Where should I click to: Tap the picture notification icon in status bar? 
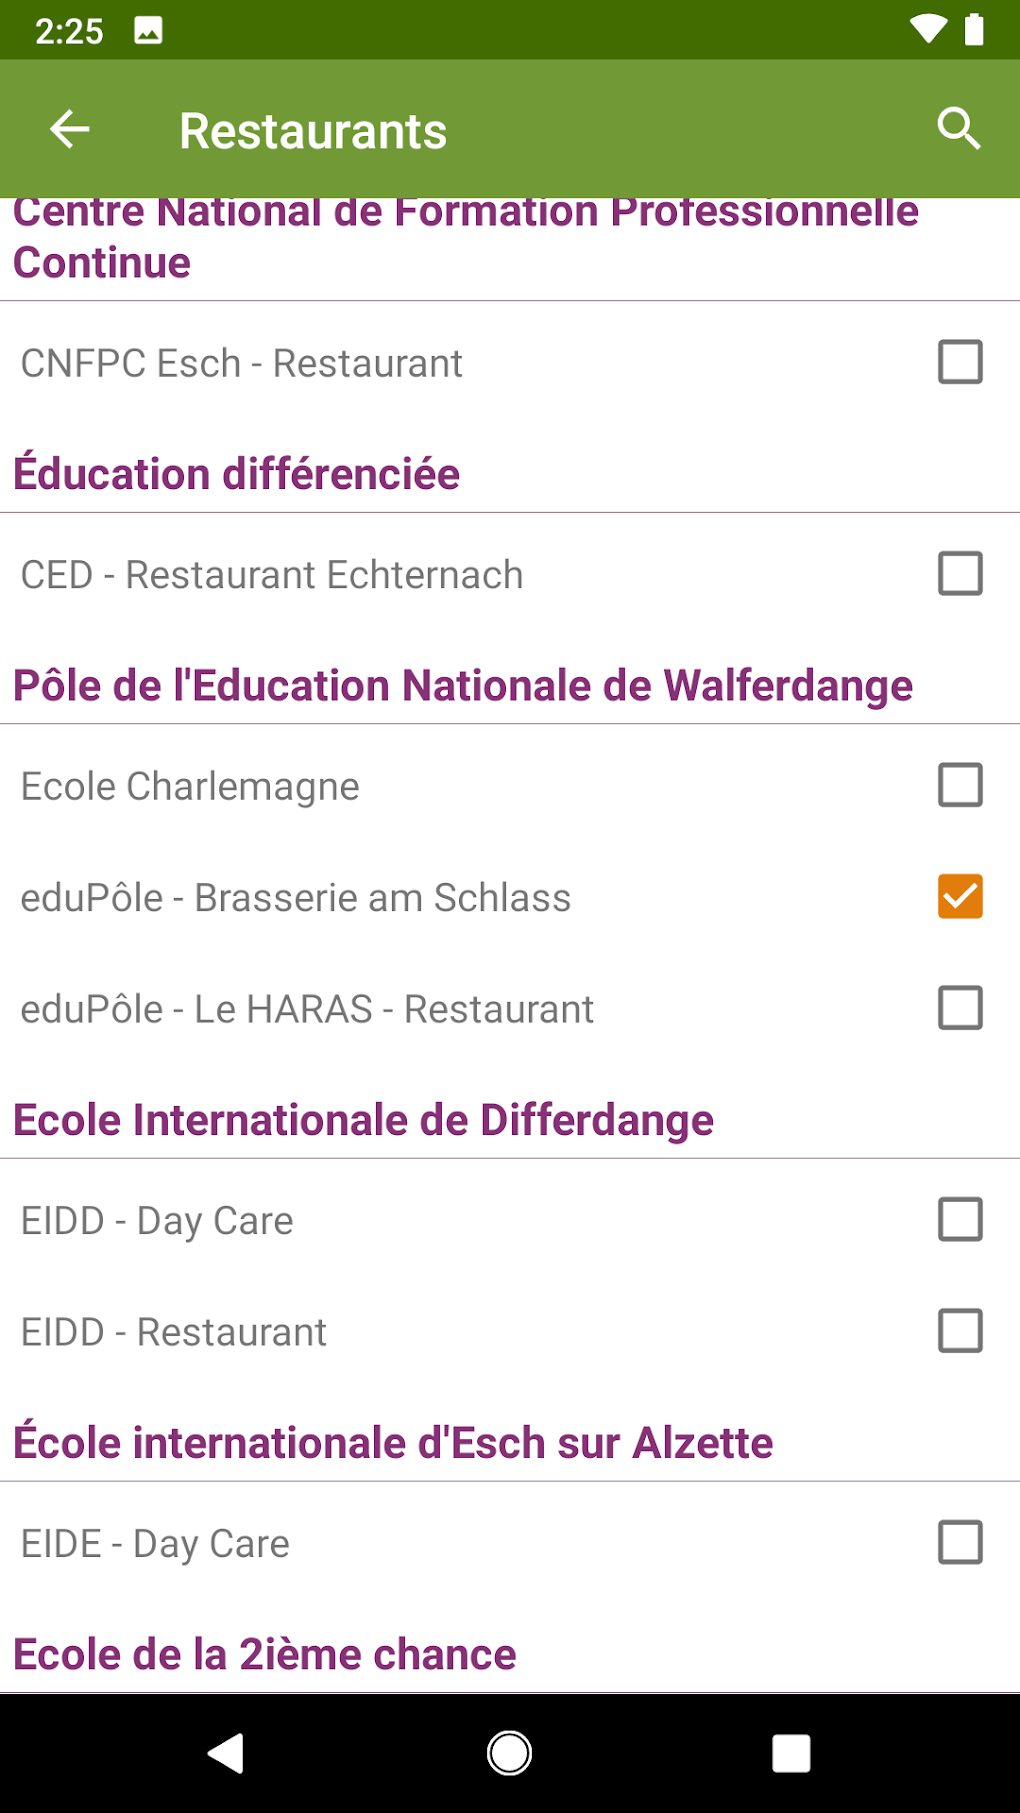[x=148, y=31]
